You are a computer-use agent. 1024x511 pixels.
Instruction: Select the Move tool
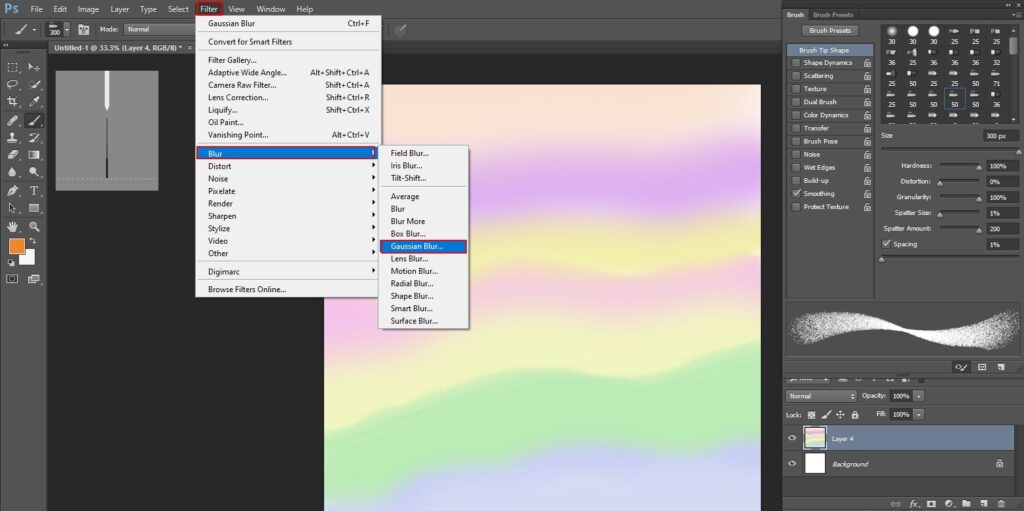[x=34, y=67]
